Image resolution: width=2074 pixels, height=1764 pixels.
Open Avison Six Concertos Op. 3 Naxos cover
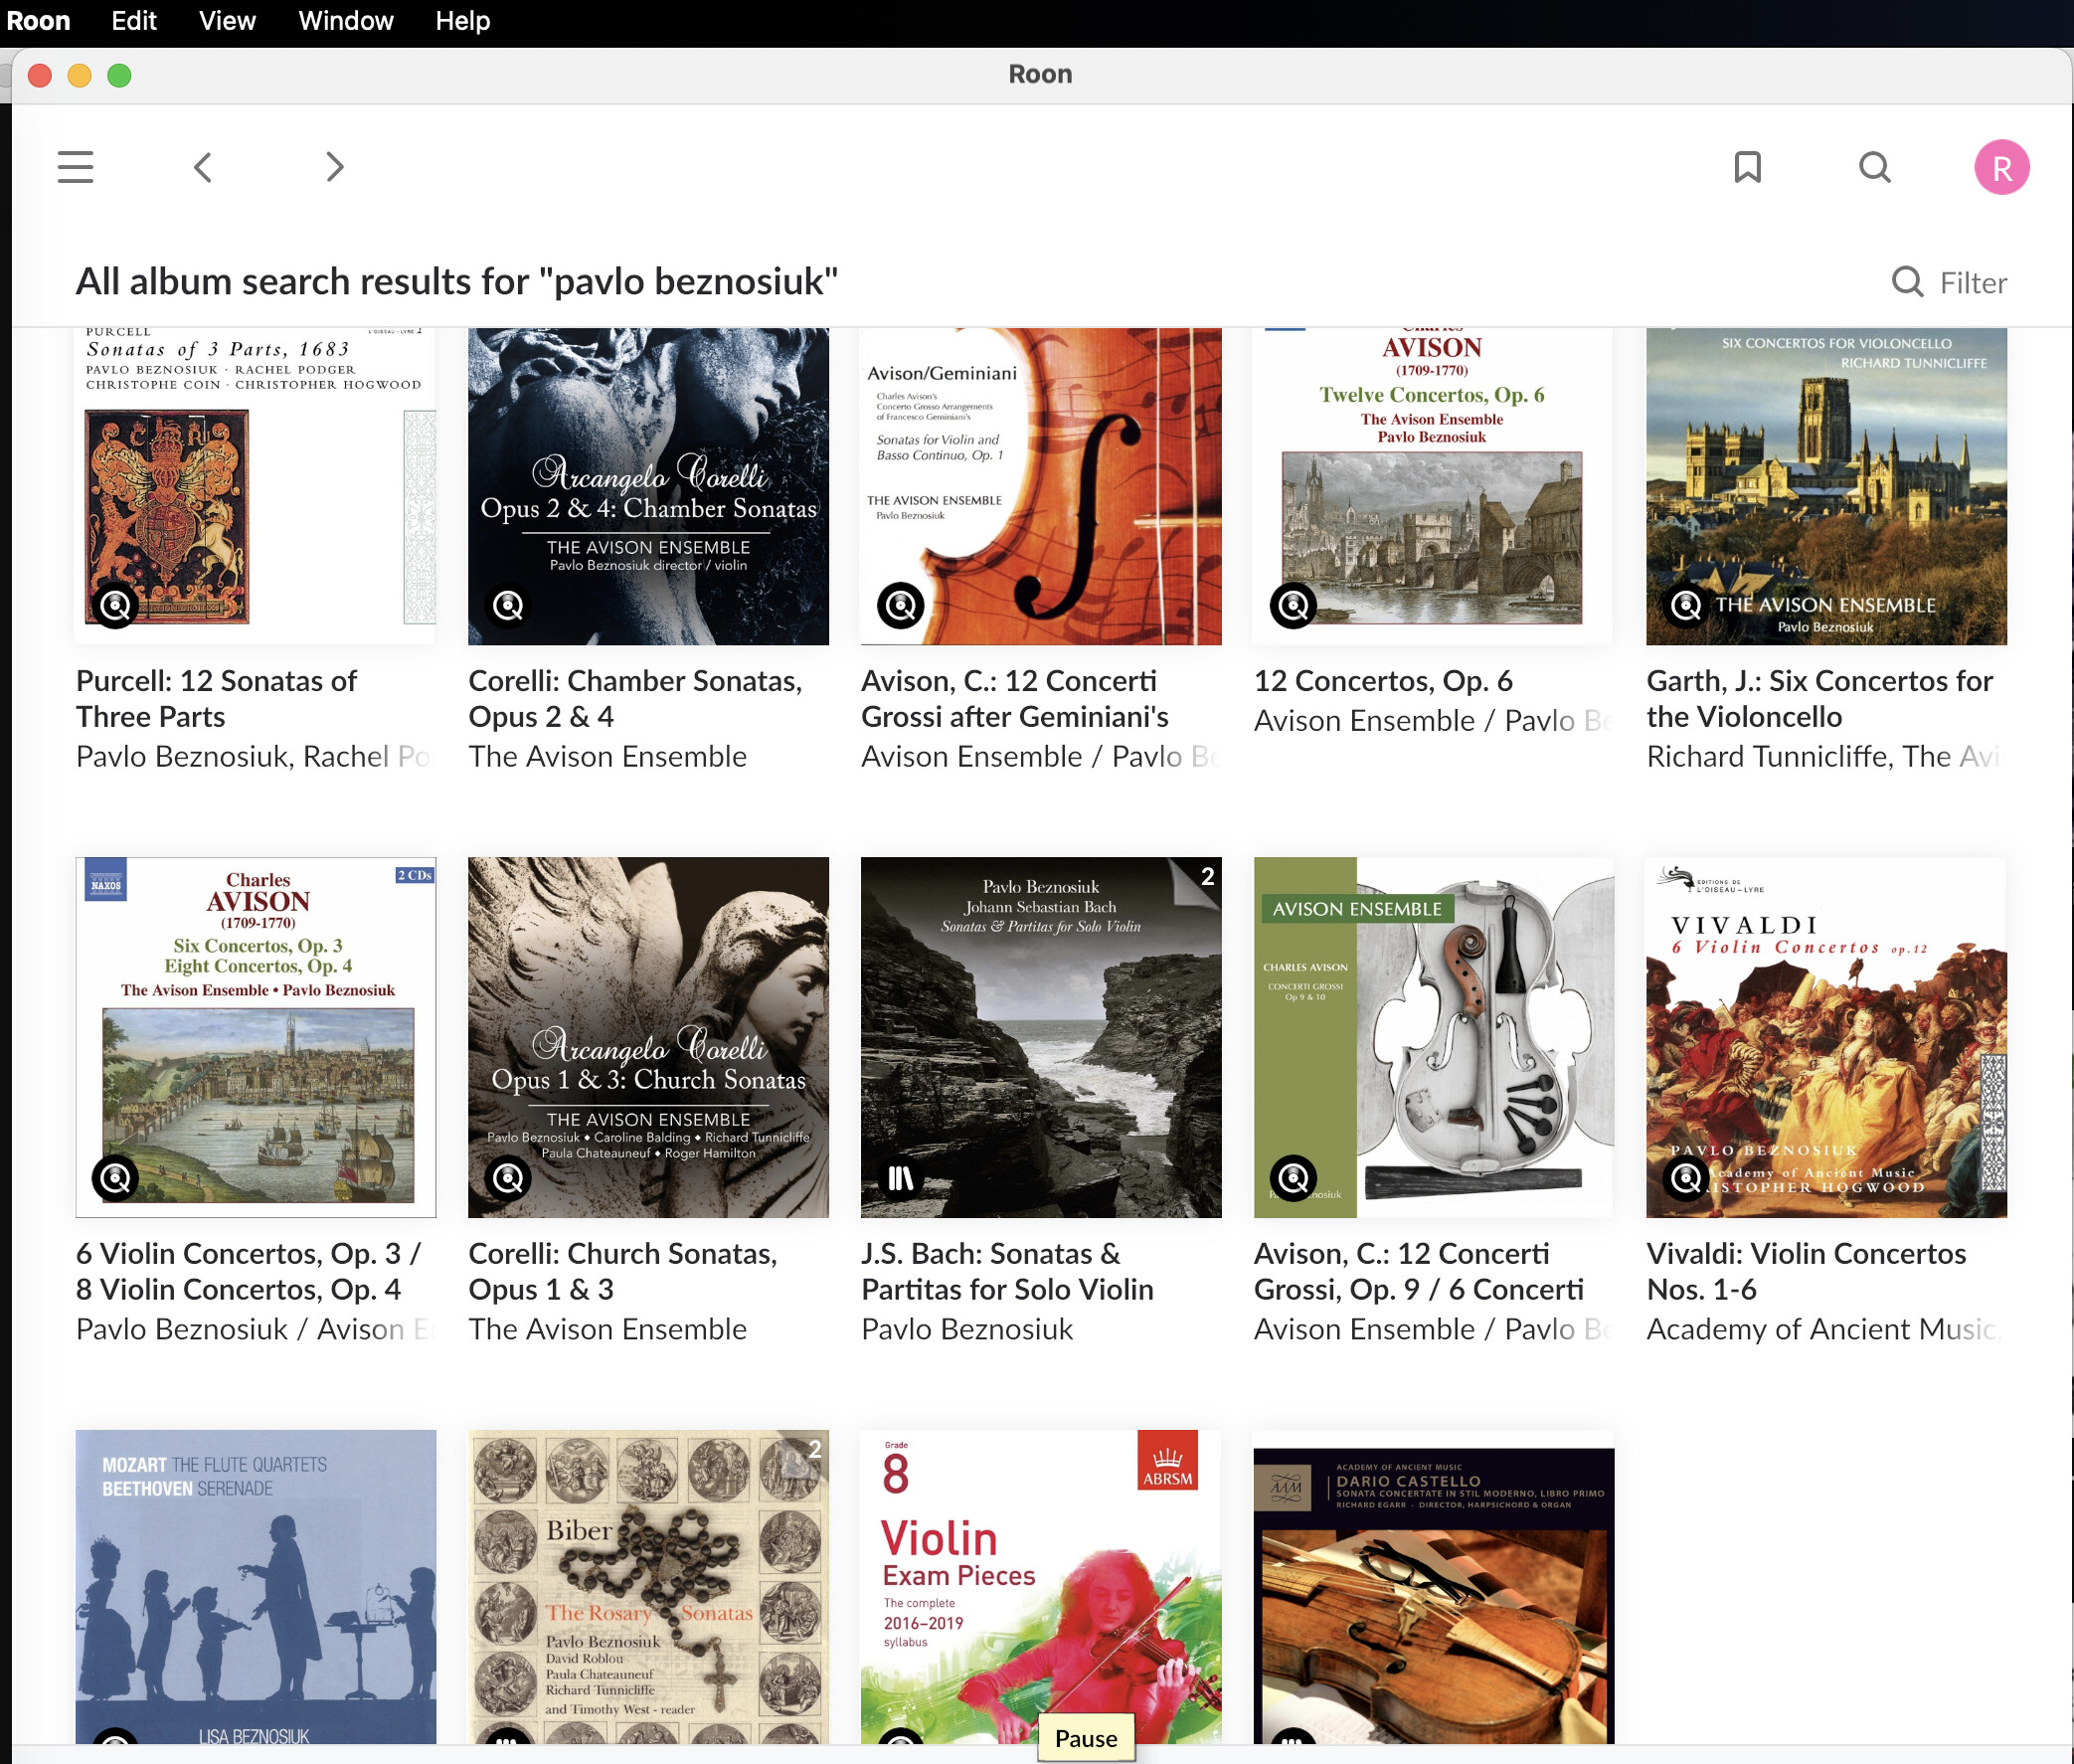pos(256,1037)
